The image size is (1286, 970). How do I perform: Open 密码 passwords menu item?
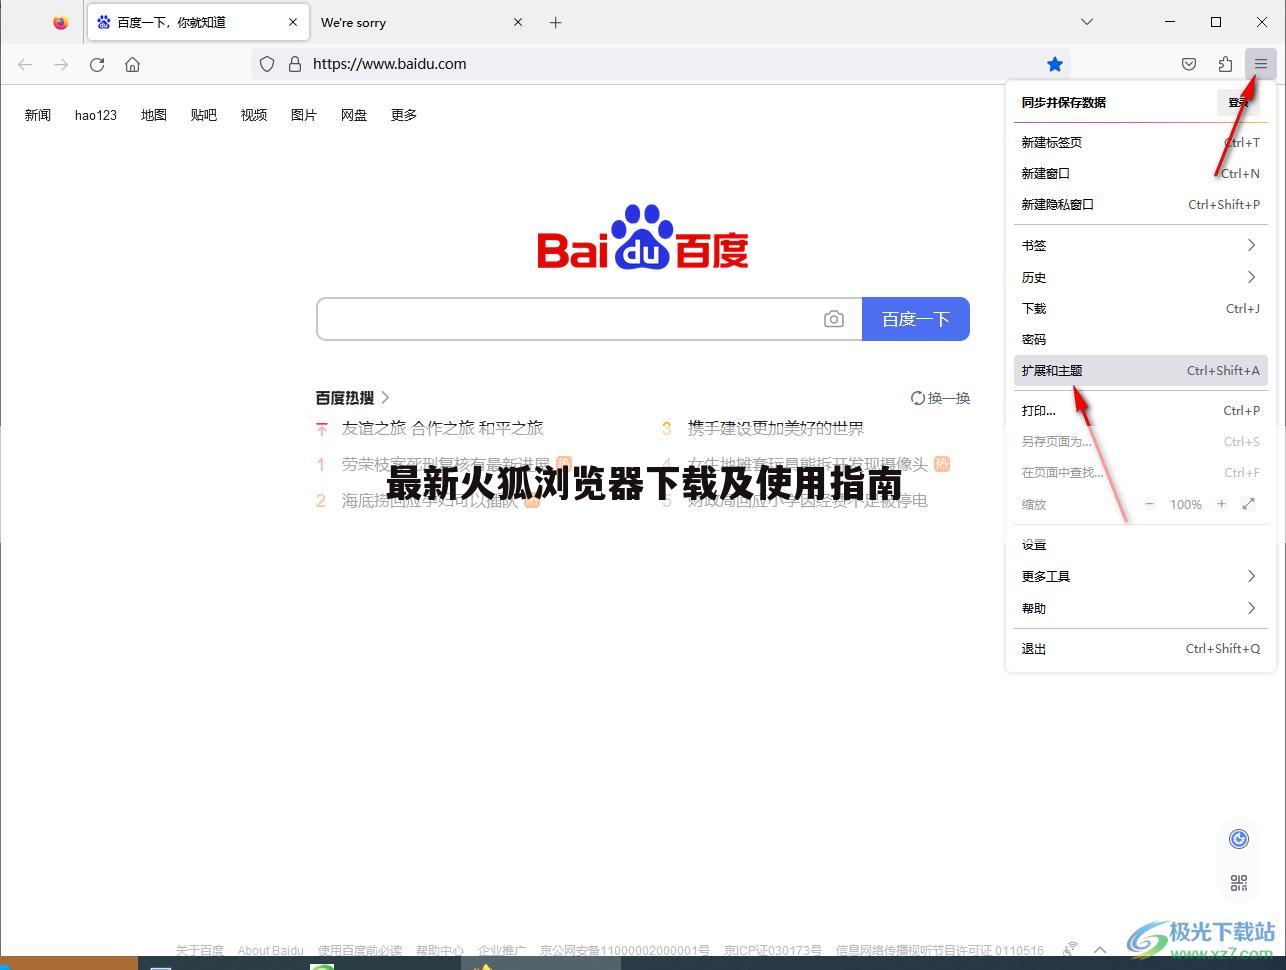(x=1140, y=340)
